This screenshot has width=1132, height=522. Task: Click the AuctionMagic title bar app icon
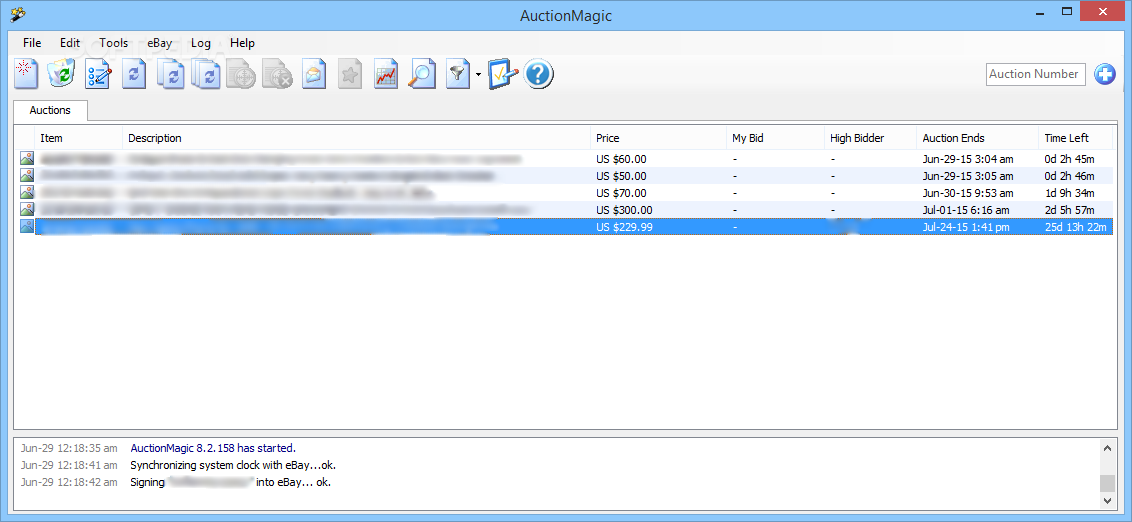click(19, 14)
